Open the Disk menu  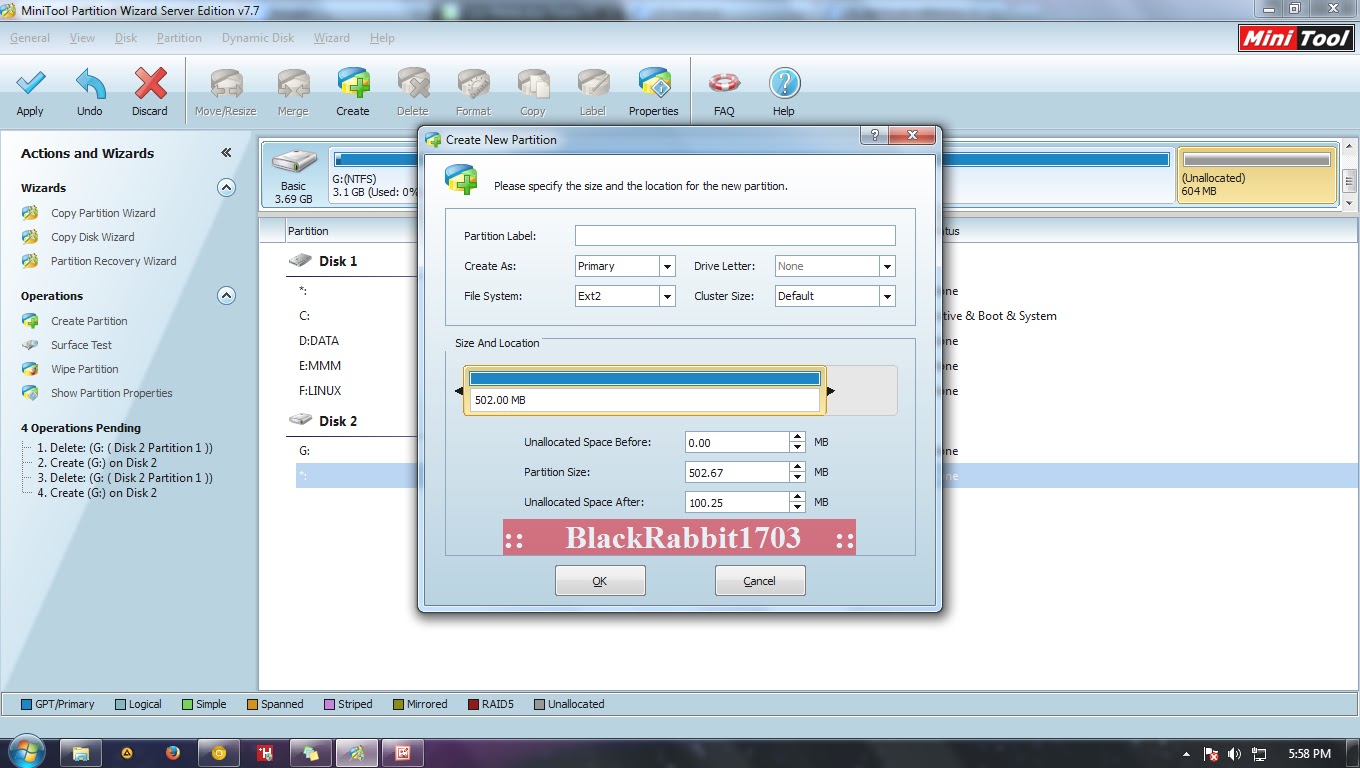click(x=126, y=38)
